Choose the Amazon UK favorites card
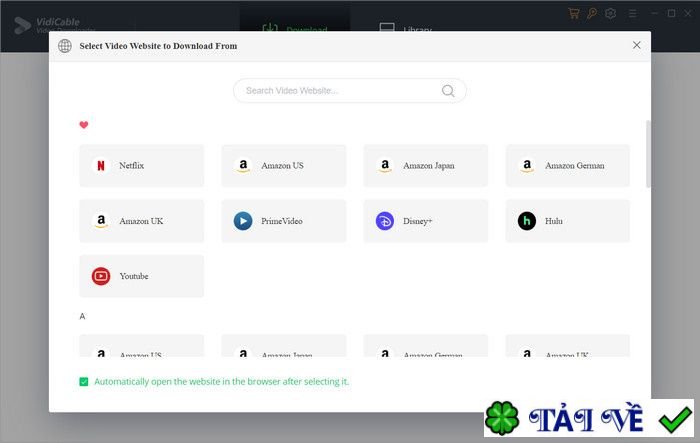This screenshot has height=443, width=700. pyautogui.click(x=142, y=221)
